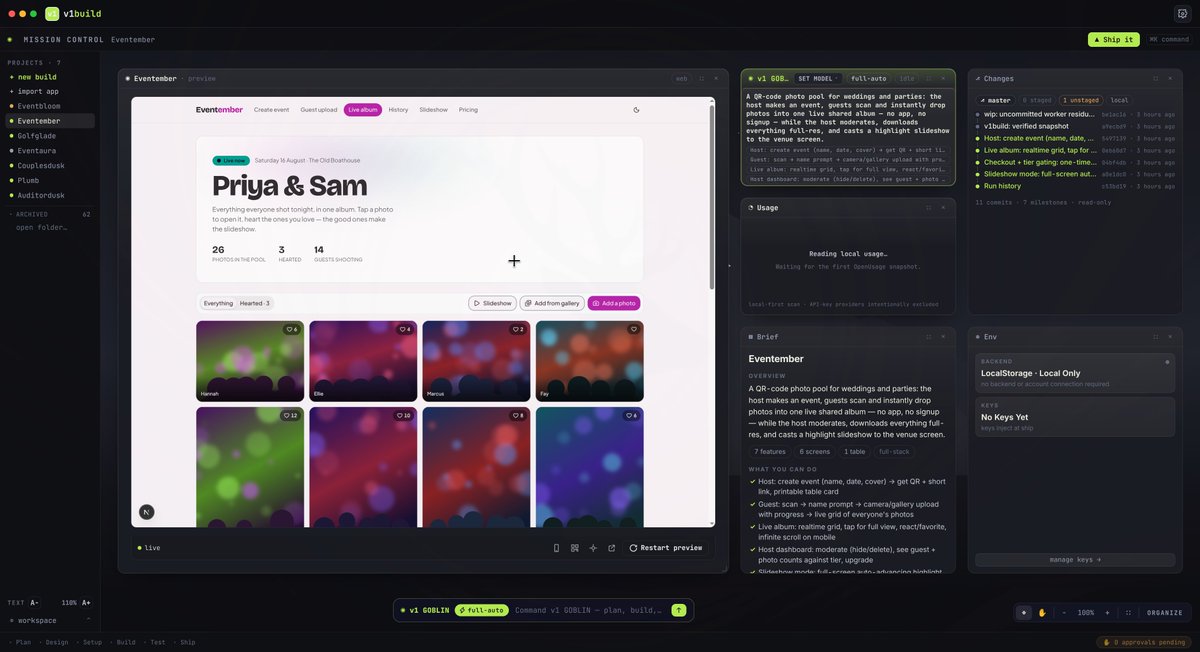This screenshot has width=1200, height=652.
Task: Click import app in sidebar
Action: 38,91
